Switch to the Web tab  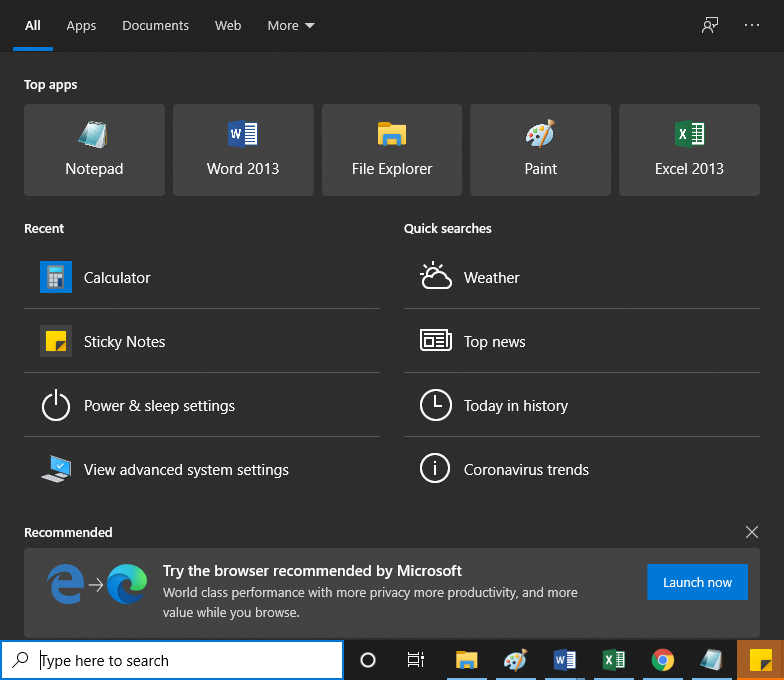(x=228, y=26)
